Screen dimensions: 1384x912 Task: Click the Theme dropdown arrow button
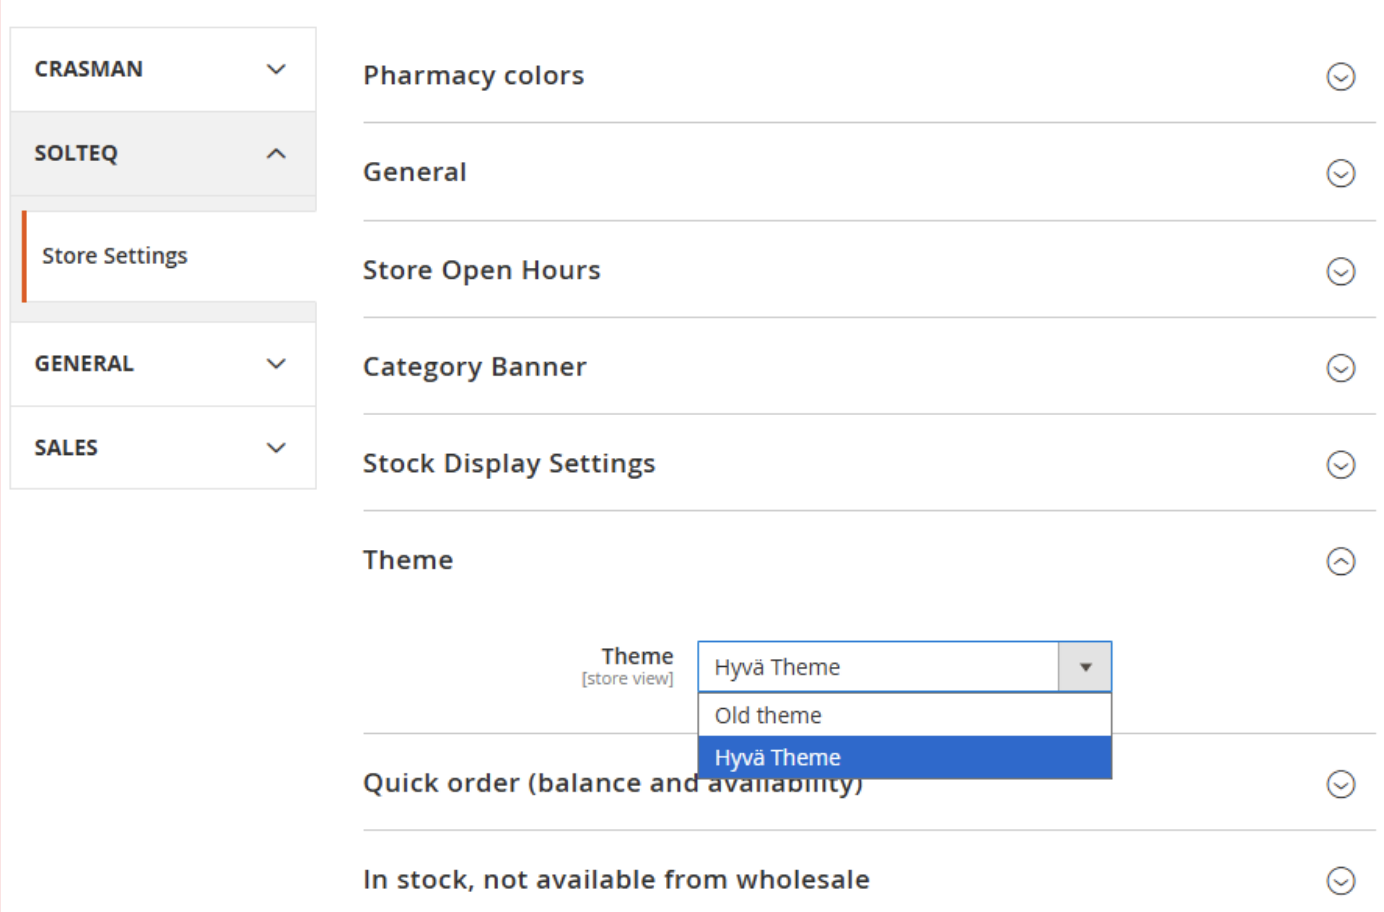tap(1085, 667)
